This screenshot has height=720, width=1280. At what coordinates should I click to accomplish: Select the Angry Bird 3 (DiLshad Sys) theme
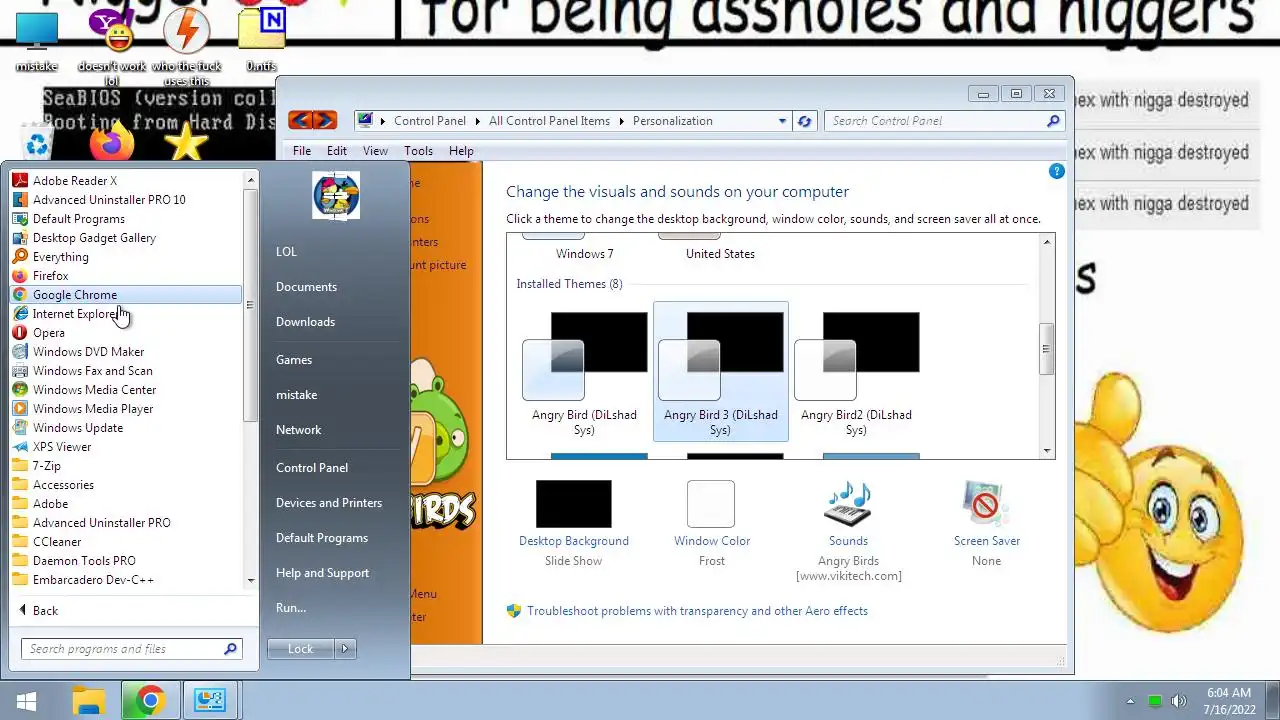(x=720, y=372)
